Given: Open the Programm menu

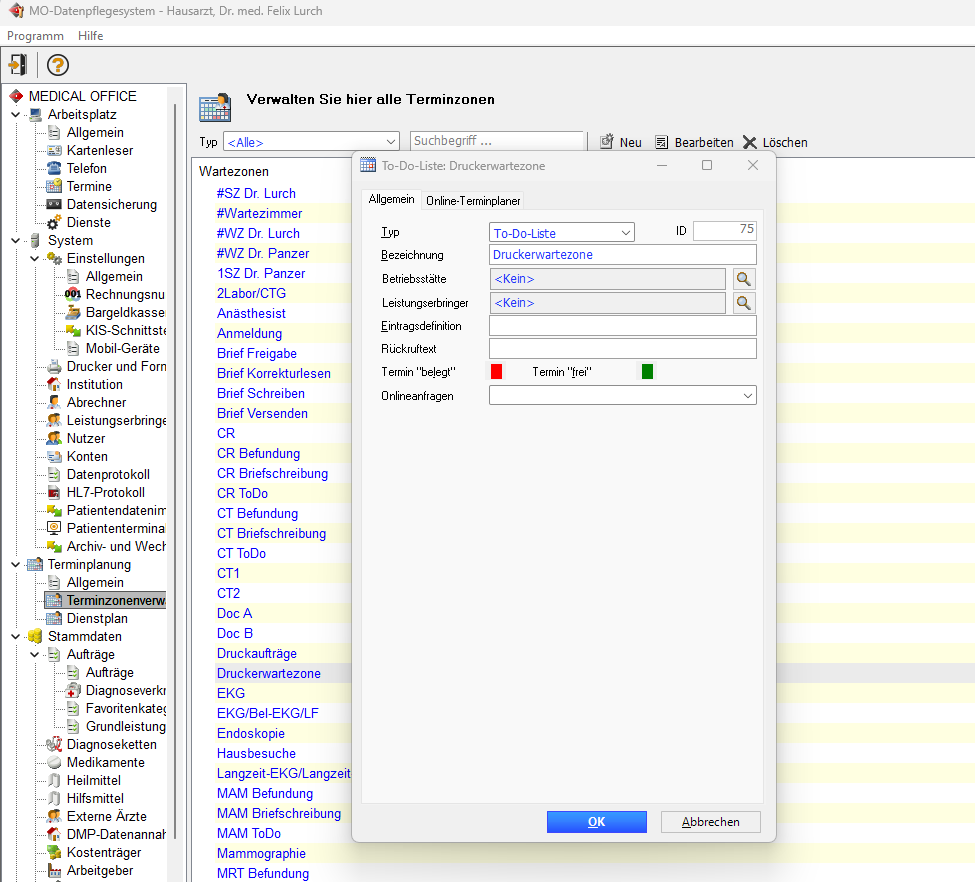Looking at the screenshot, I should pos(35,35).
